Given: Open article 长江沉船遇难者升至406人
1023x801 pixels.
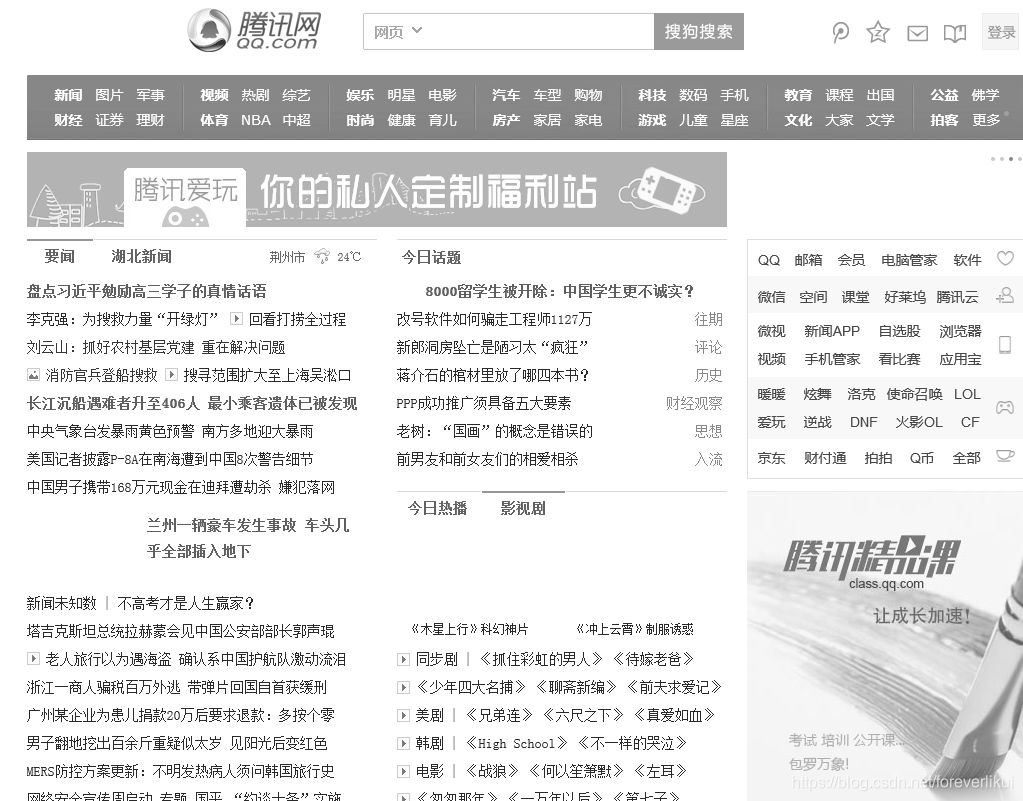Looking at the screenshot, I should 113,403.
